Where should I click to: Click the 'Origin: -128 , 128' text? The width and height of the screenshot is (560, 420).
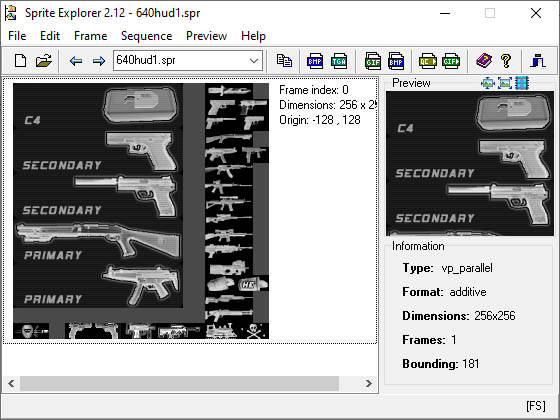coord(320,120)
